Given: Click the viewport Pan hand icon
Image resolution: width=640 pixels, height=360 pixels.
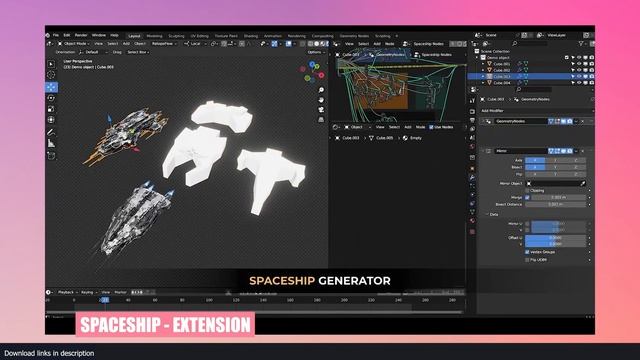Looking at the screenshot, I should coord(321,100).
